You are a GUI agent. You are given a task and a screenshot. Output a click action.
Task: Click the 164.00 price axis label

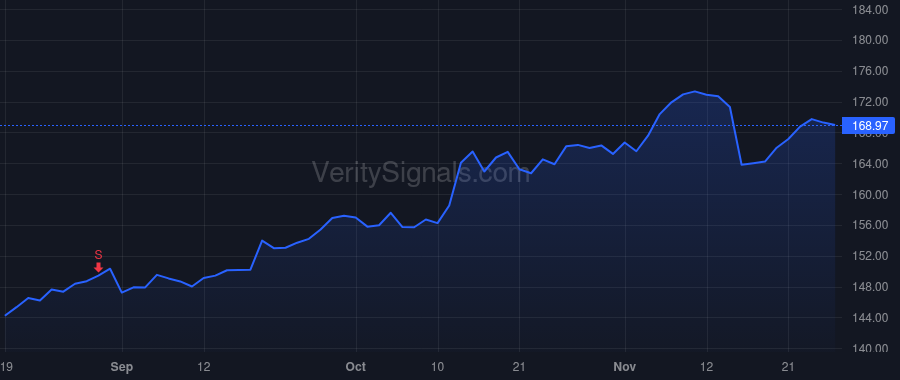(870, 164)
